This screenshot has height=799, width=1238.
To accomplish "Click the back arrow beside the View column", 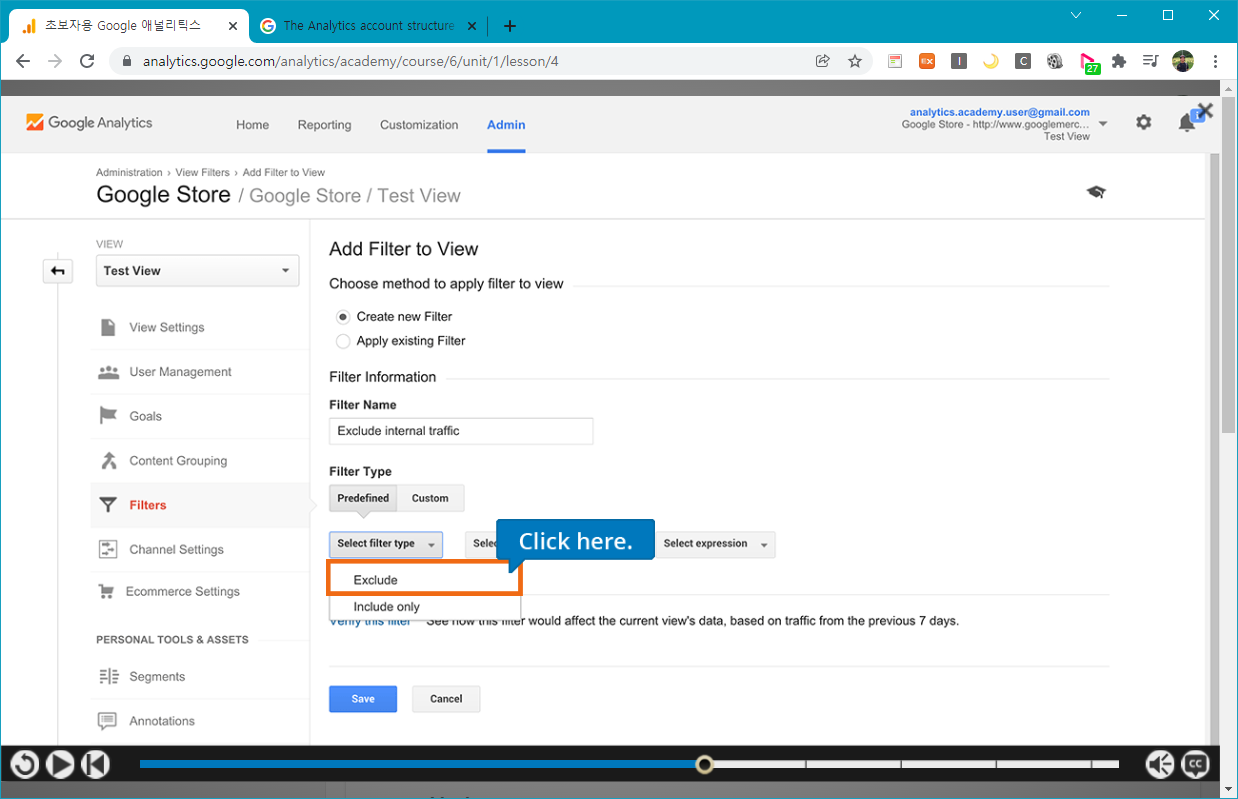I will coord(58,271).
